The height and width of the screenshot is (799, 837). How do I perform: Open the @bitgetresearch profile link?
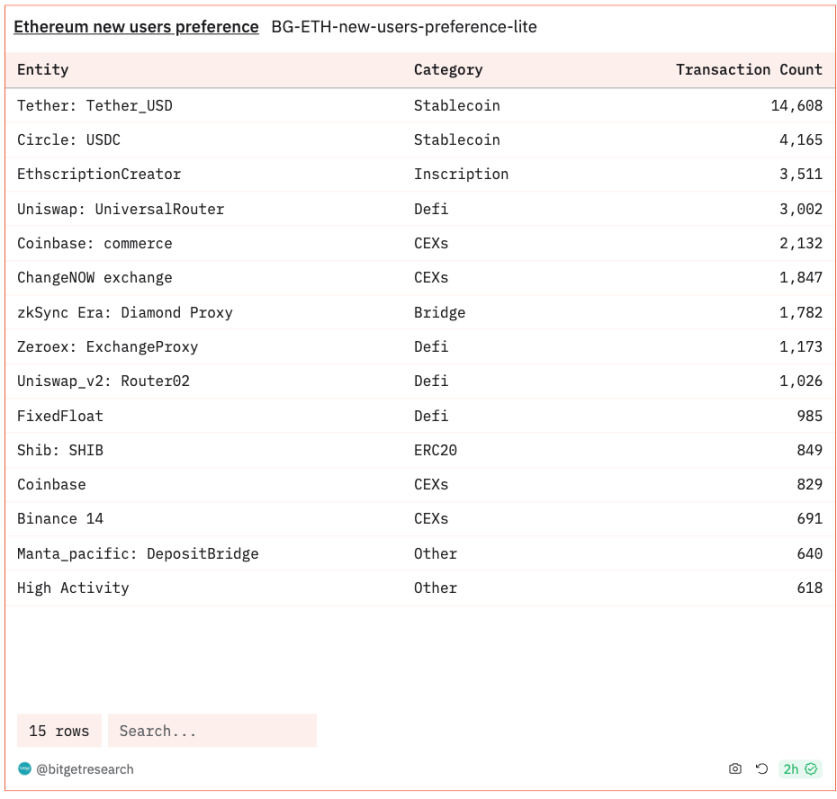click(84, 769)
